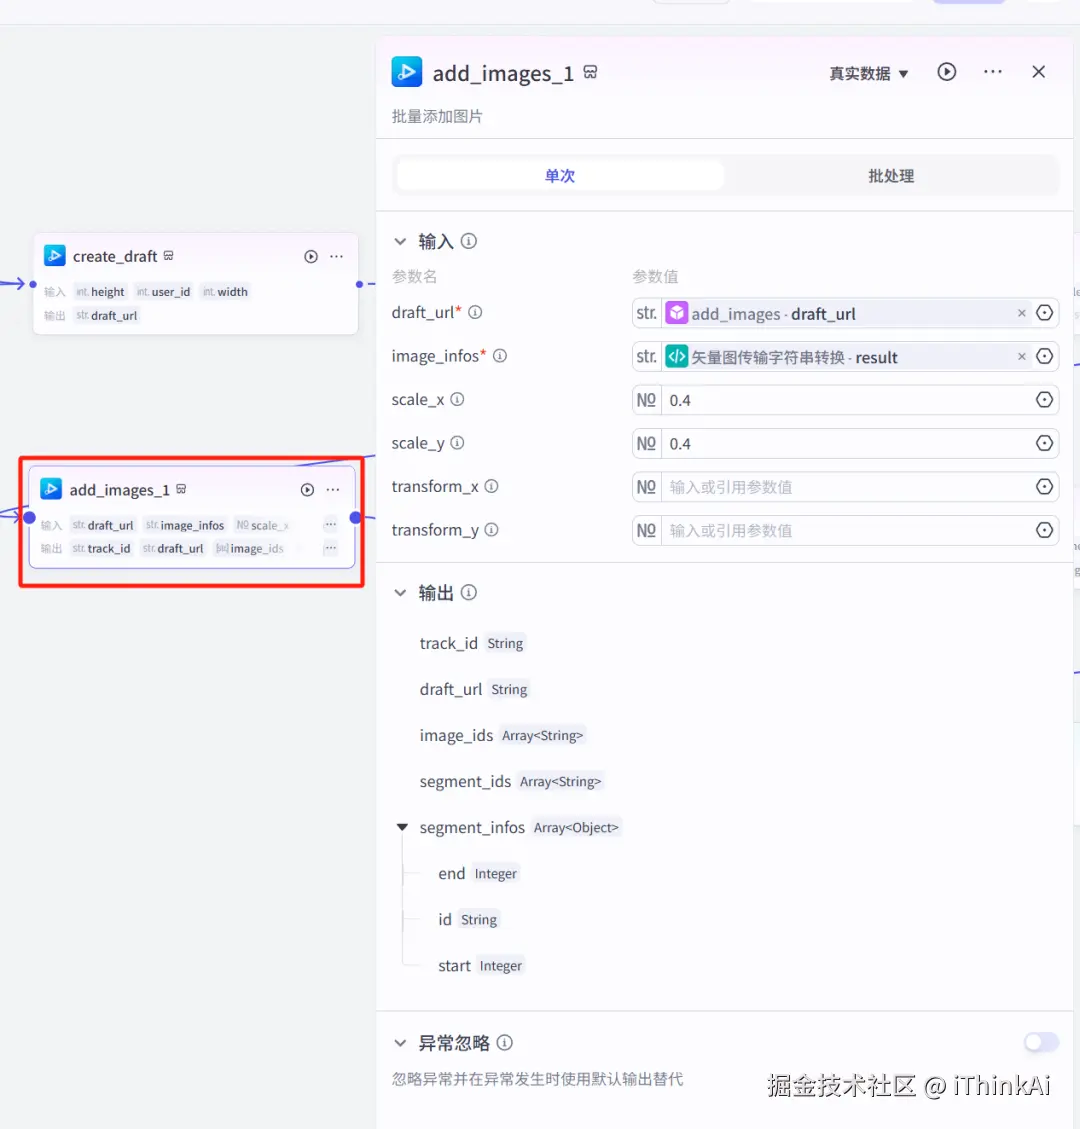Click the blue add_images_1 plugin icon in header

point(406,71)
